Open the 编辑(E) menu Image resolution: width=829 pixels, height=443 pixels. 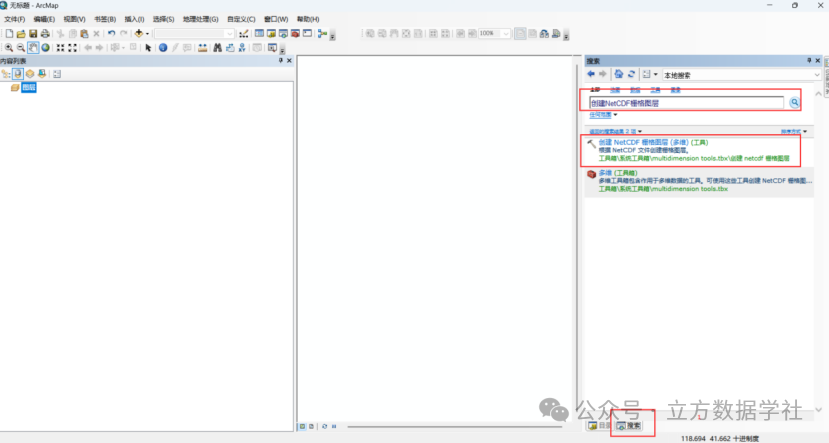44,19
